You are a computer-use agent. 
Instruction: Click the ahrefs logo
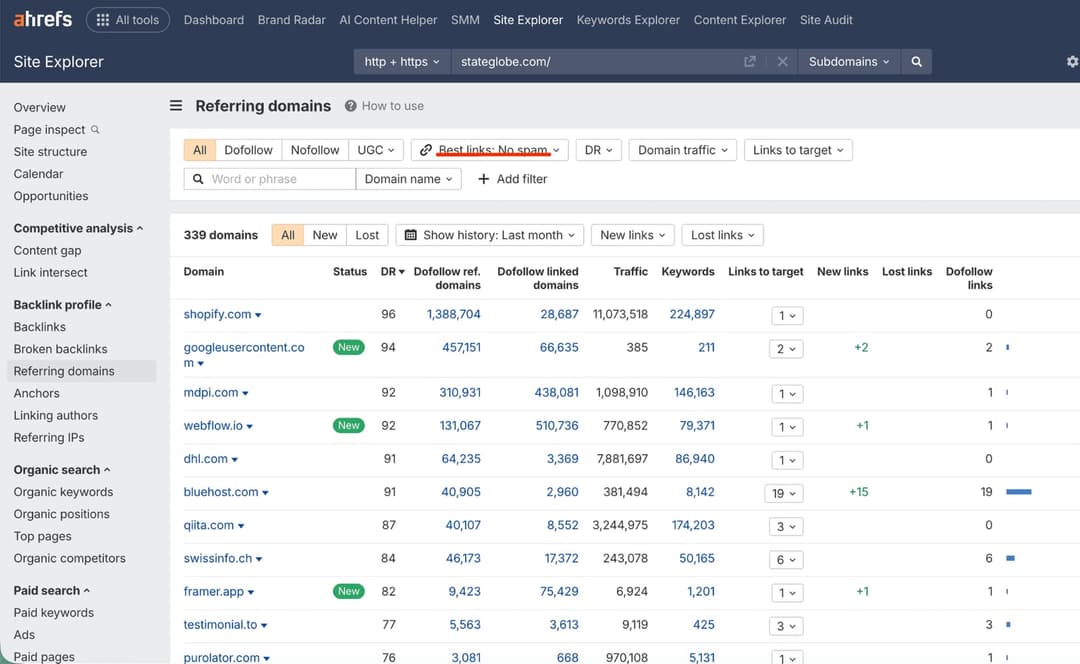point(43,19)
